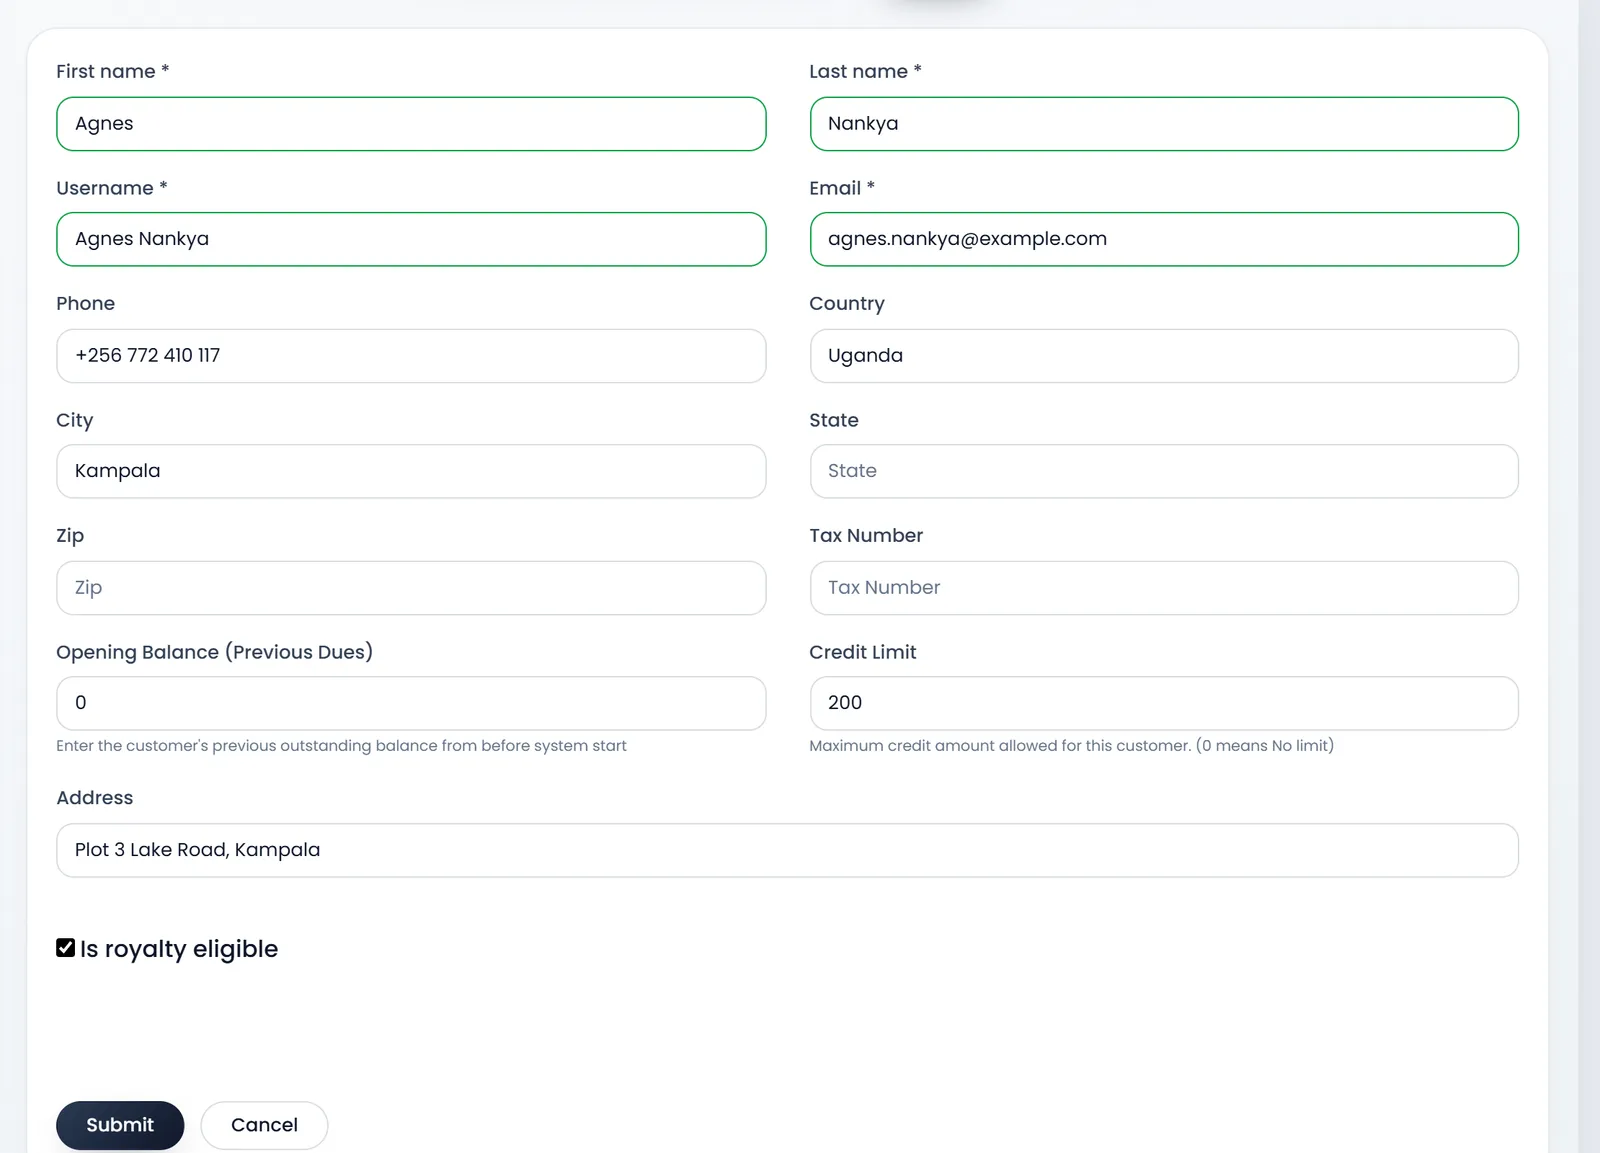This screenshot has width=1600, height=1153.
Task: Submit the customer form
Action: click(x=120, y=1125)
